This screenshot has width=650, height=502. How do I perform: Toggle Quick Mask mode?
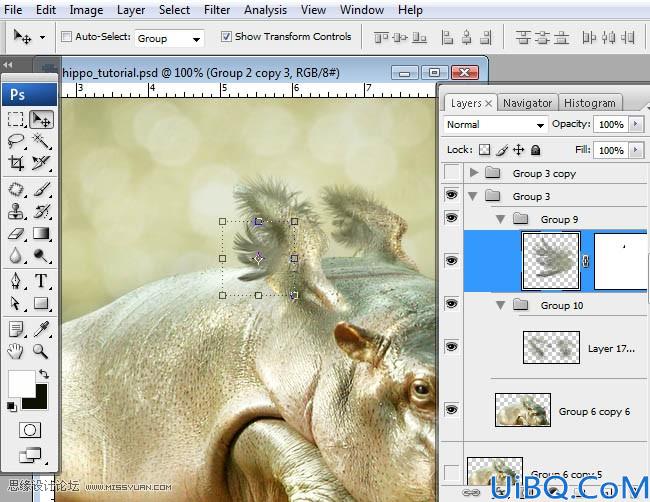[x=30, y=430]
